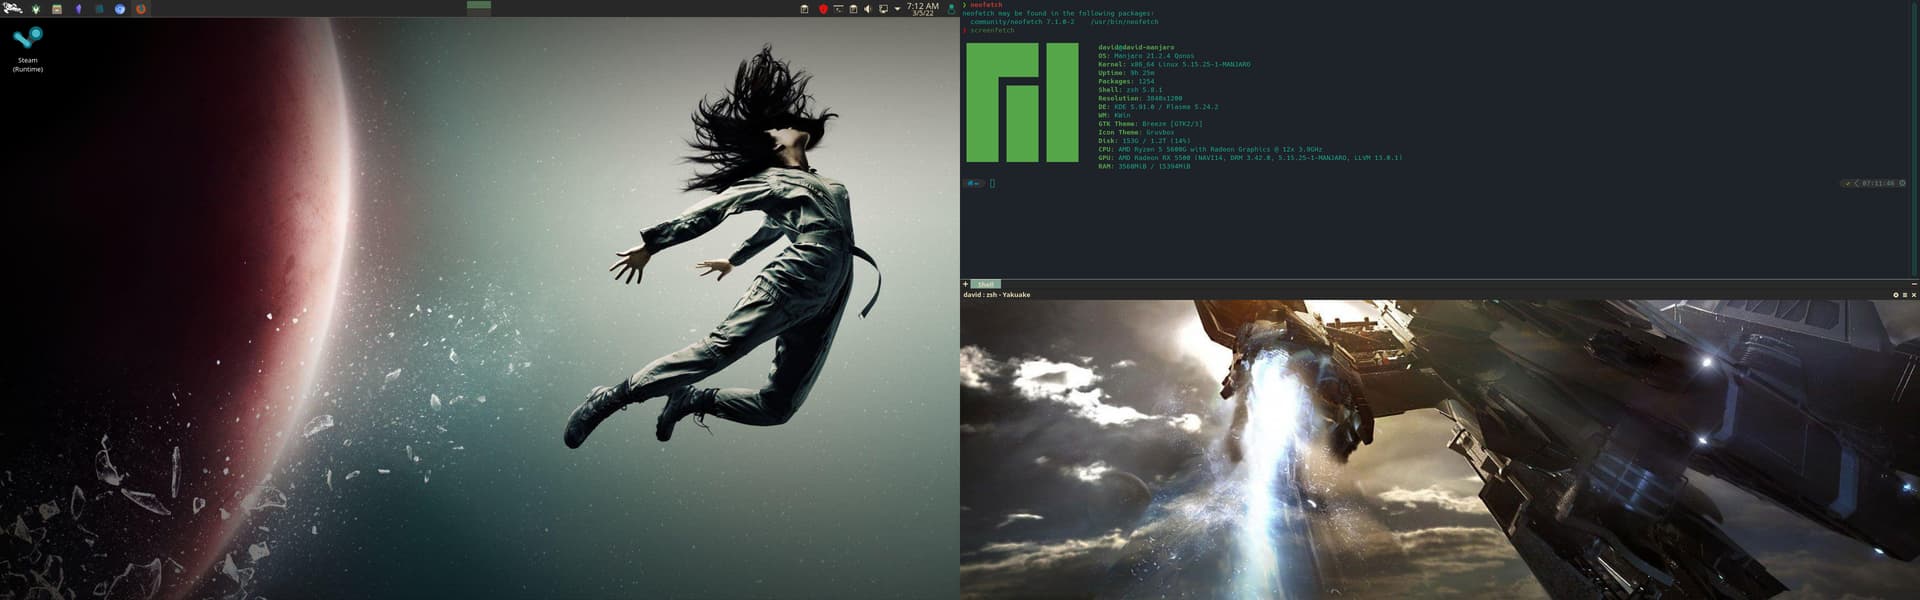The width and height of the screenshot is (1920, 600).
Task: Click the Resolution line in screenfetch
Action: [x=1140, y=98]
